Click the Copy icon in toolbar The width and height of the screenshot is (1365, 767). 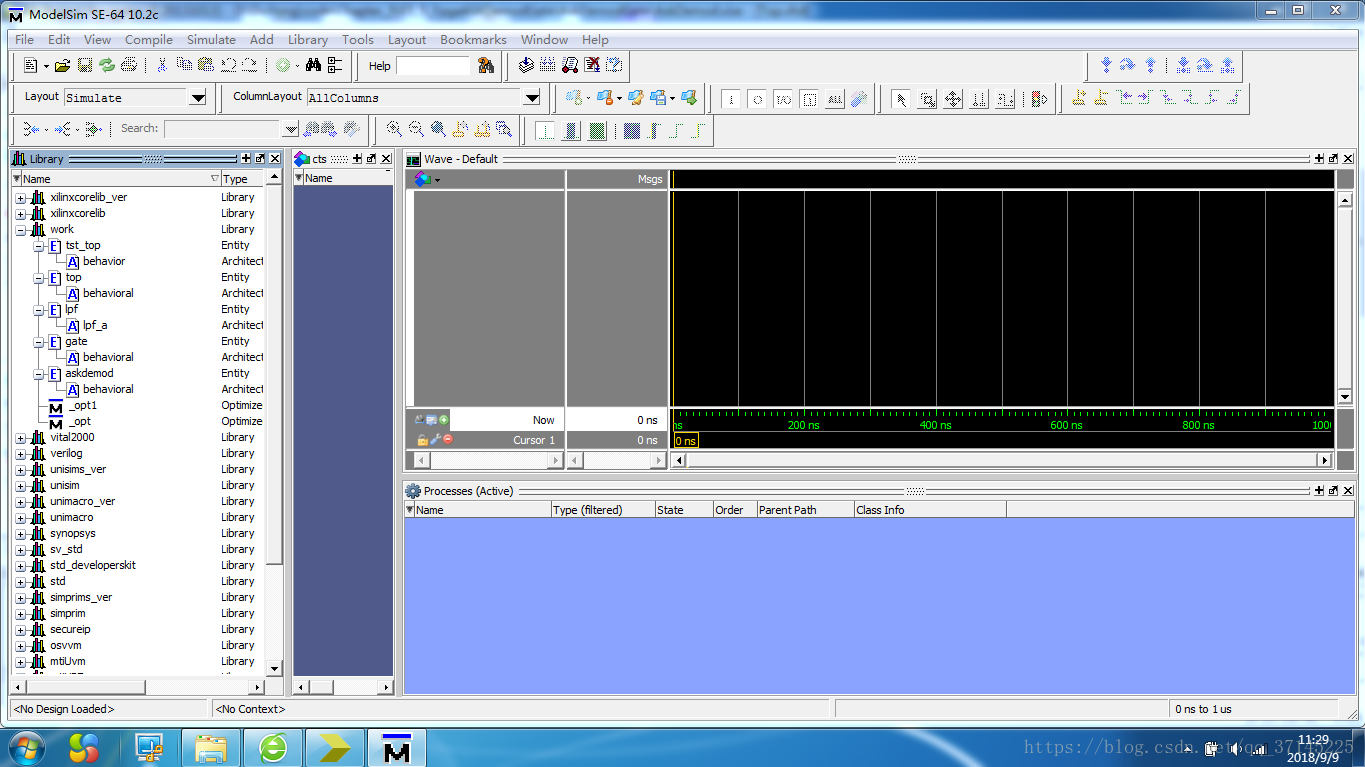pos(185,65)
